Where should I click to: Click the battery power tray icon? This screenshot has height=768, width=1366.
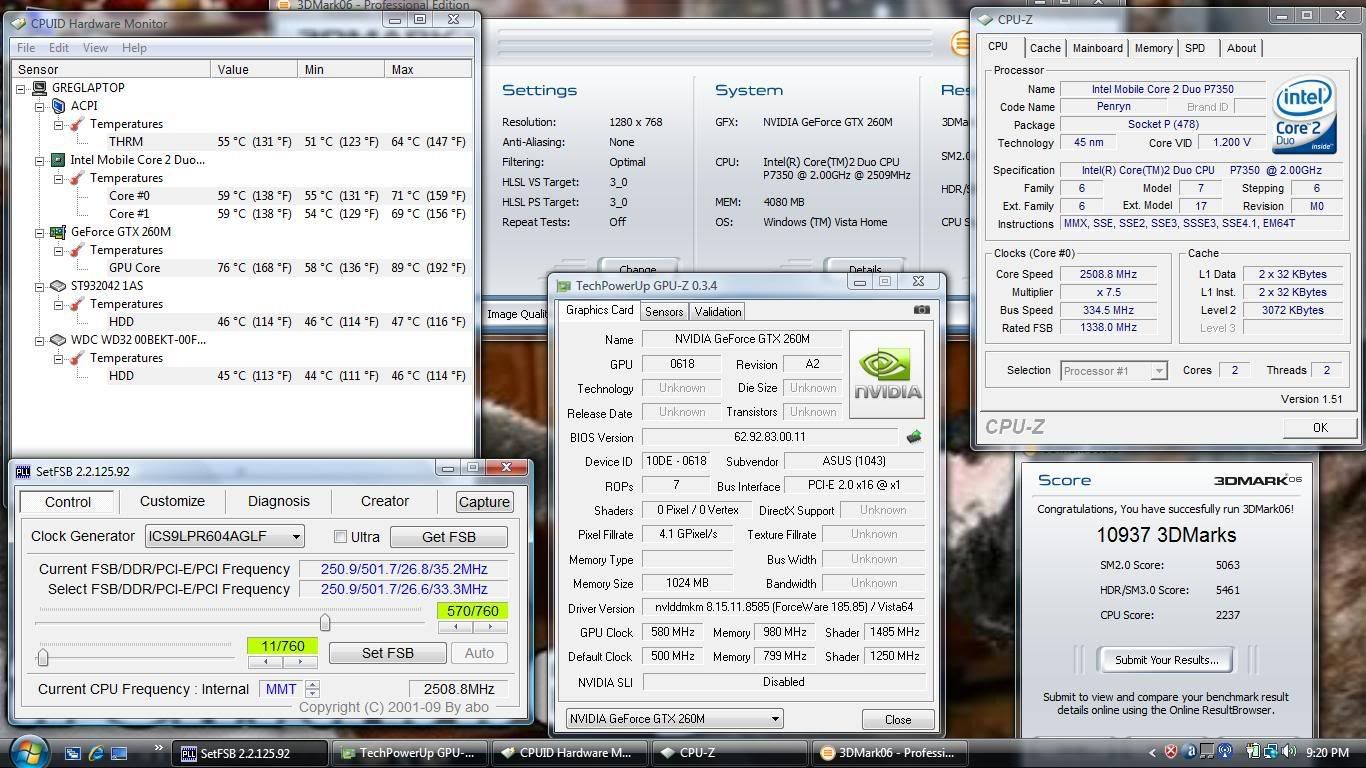[x=1253, y=752]
